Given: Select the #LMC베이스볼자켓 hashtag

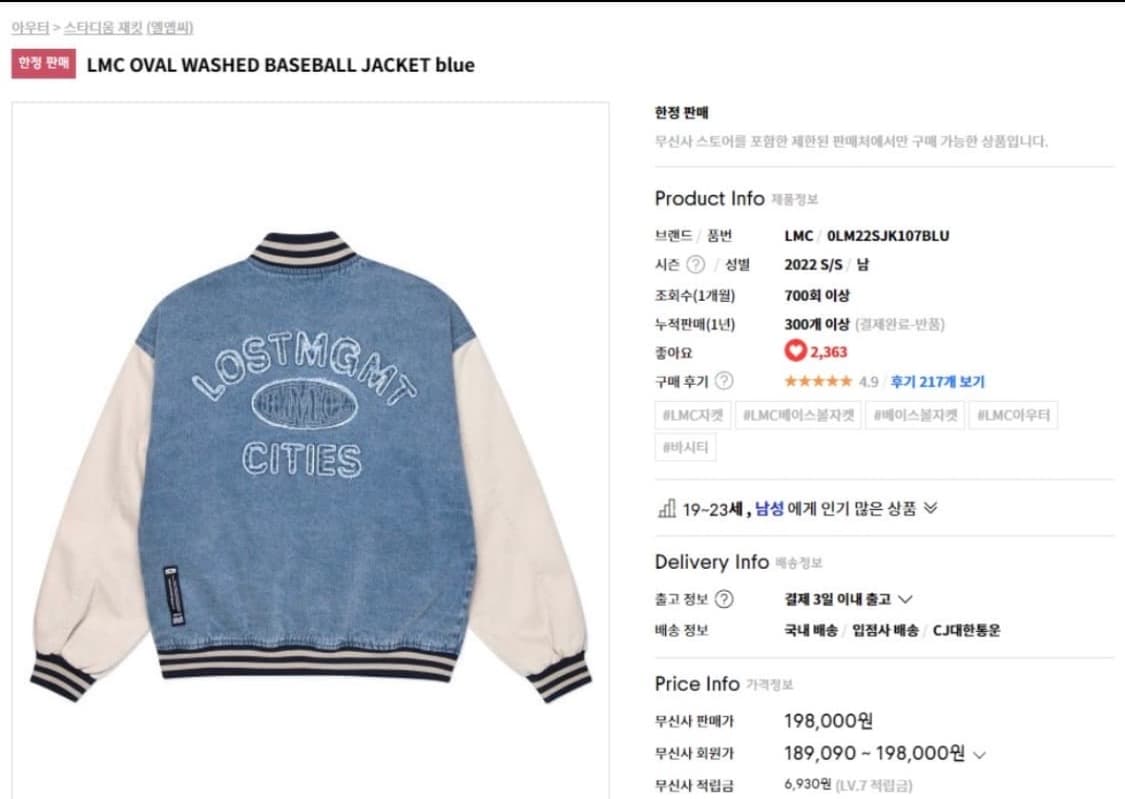Looking at the screenshot, I should pos(798,415).
